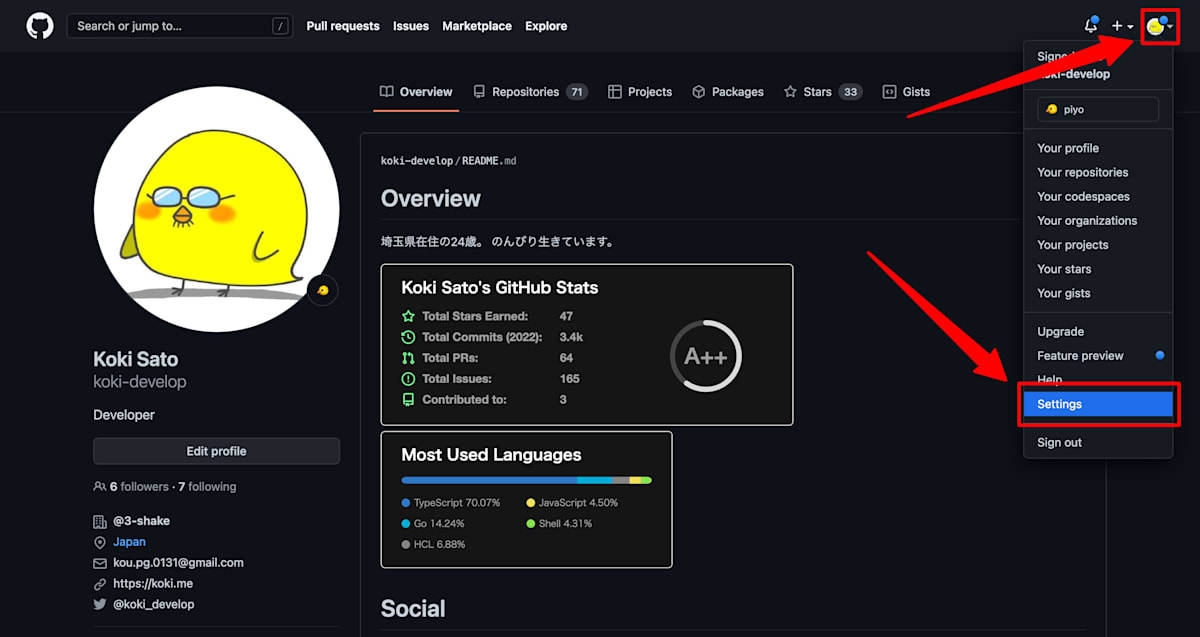Click the cube icon on Packages tab
Viewport: 1200px width, 637px height.
699,92
